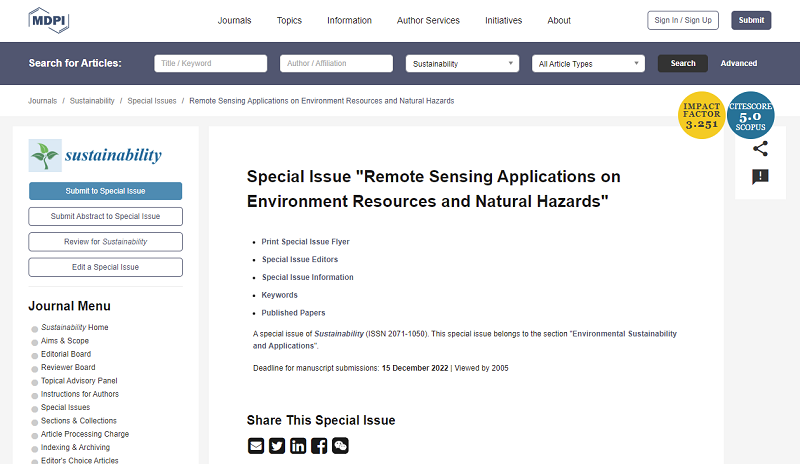The height and width of the screenshot is (464, 800).
Task: Open the Author Services menu
Action: point(428,21)
